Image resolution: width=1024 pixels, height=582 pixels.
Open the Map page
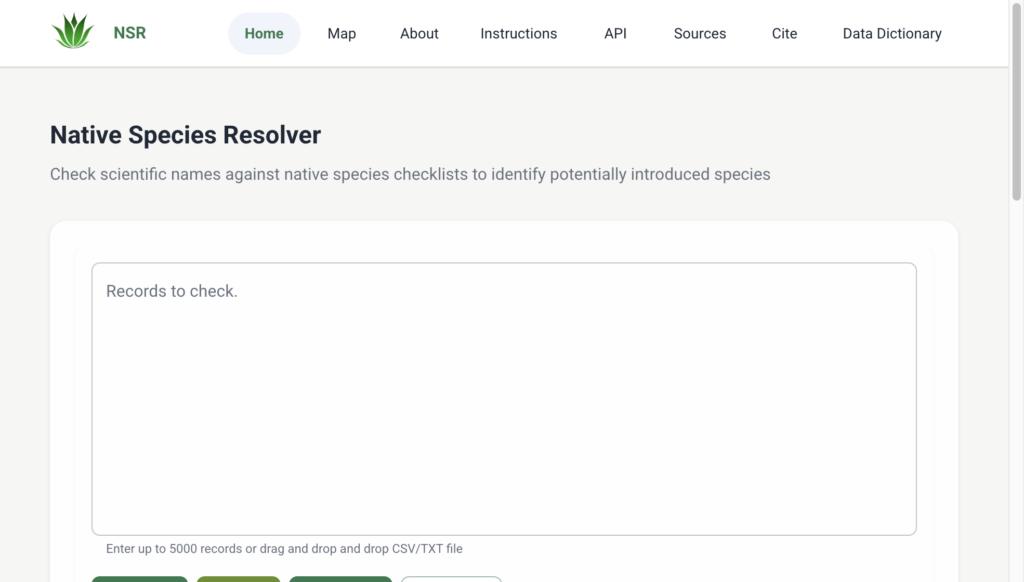point(342,33)
